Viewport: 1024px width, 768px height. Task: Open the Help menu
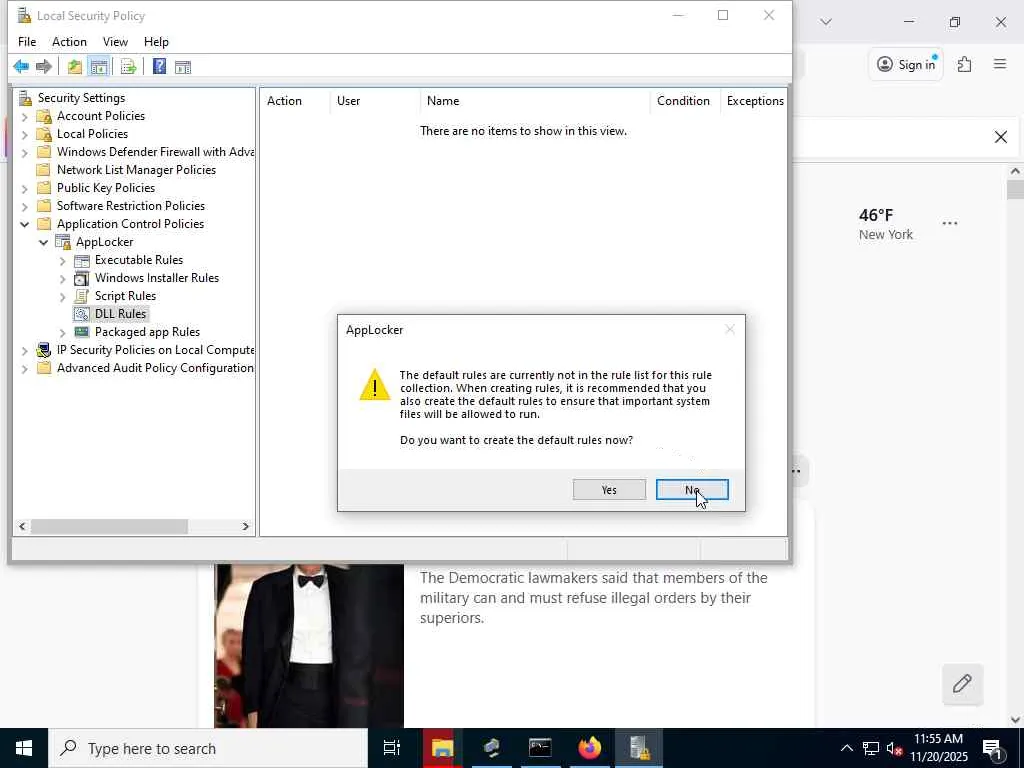[x=156, y=42]
